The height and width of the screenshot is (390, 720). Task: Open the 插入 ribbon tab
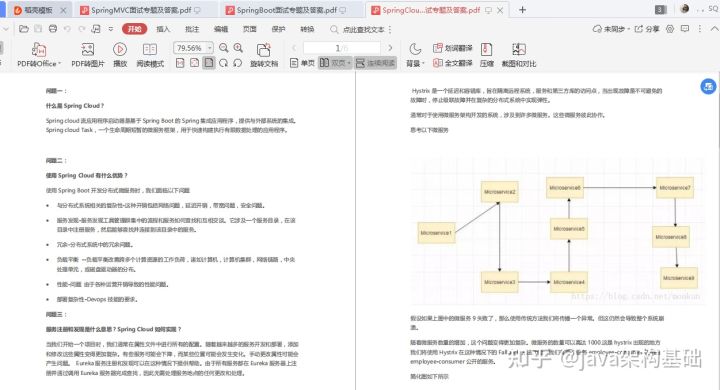pyautogui.click(x=163, y=29)
